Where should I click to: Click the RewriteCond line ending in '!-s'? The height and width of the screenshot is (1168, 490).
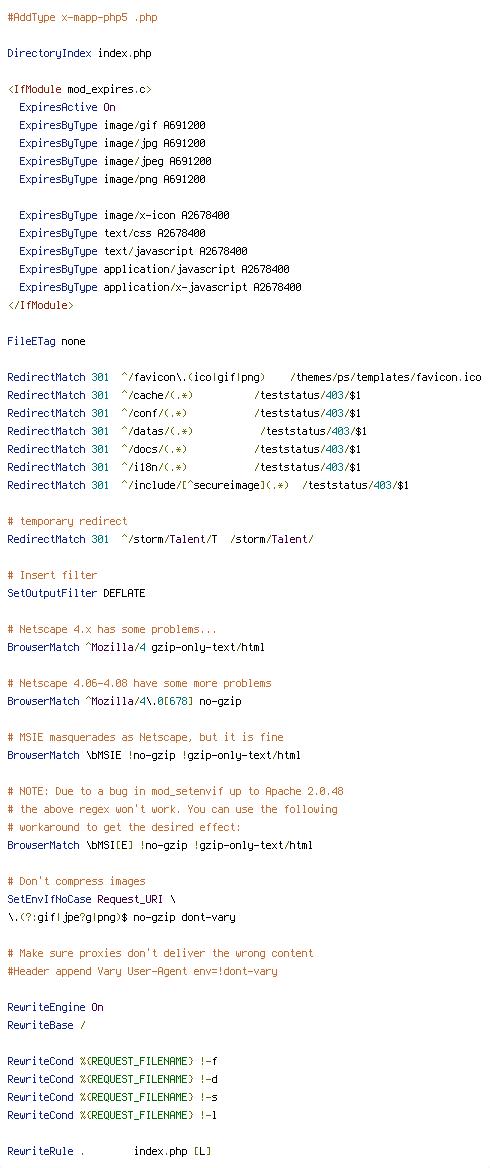[x=112, y=1096]
